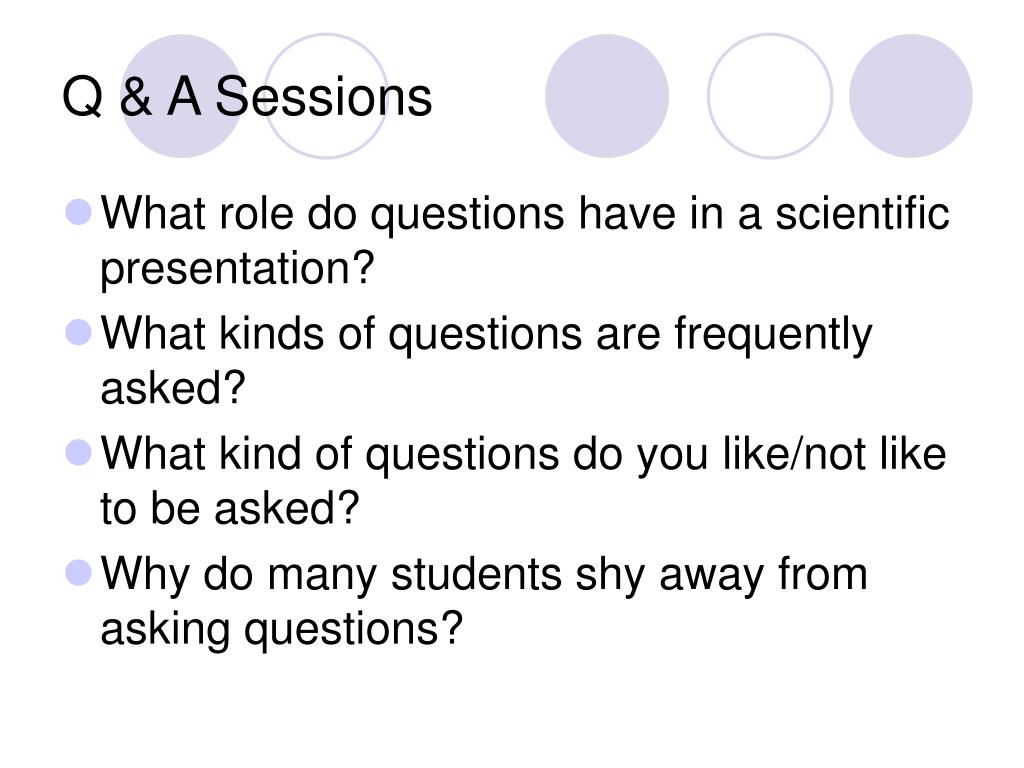Select the bullet before 'What kind of questions'
1024x768 pixels.
(78, 453)
